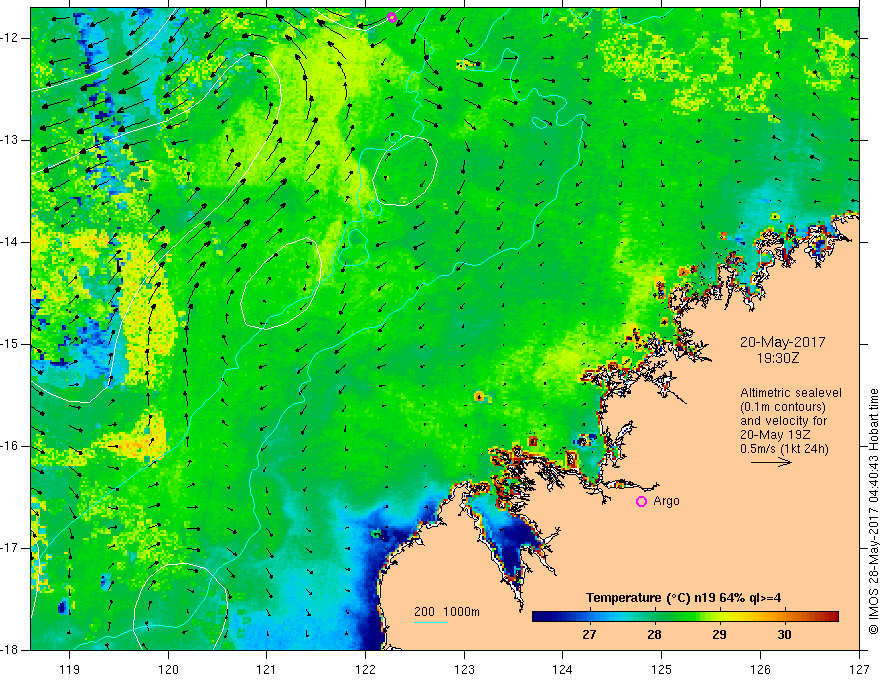Click the '1000m' depth contour label
This screenshot has height=680, width=880.
(461, 612)
